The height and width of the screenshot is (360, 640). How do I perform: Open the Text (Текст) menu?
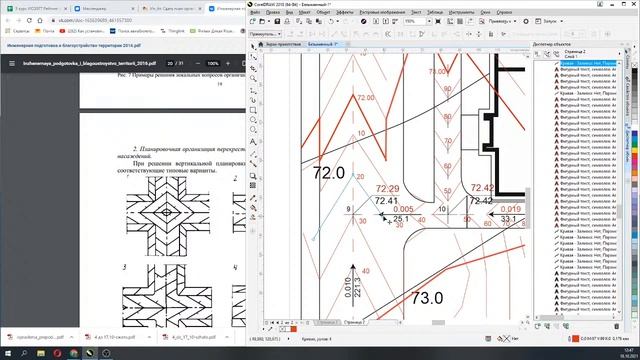click(x=416, y=12)
